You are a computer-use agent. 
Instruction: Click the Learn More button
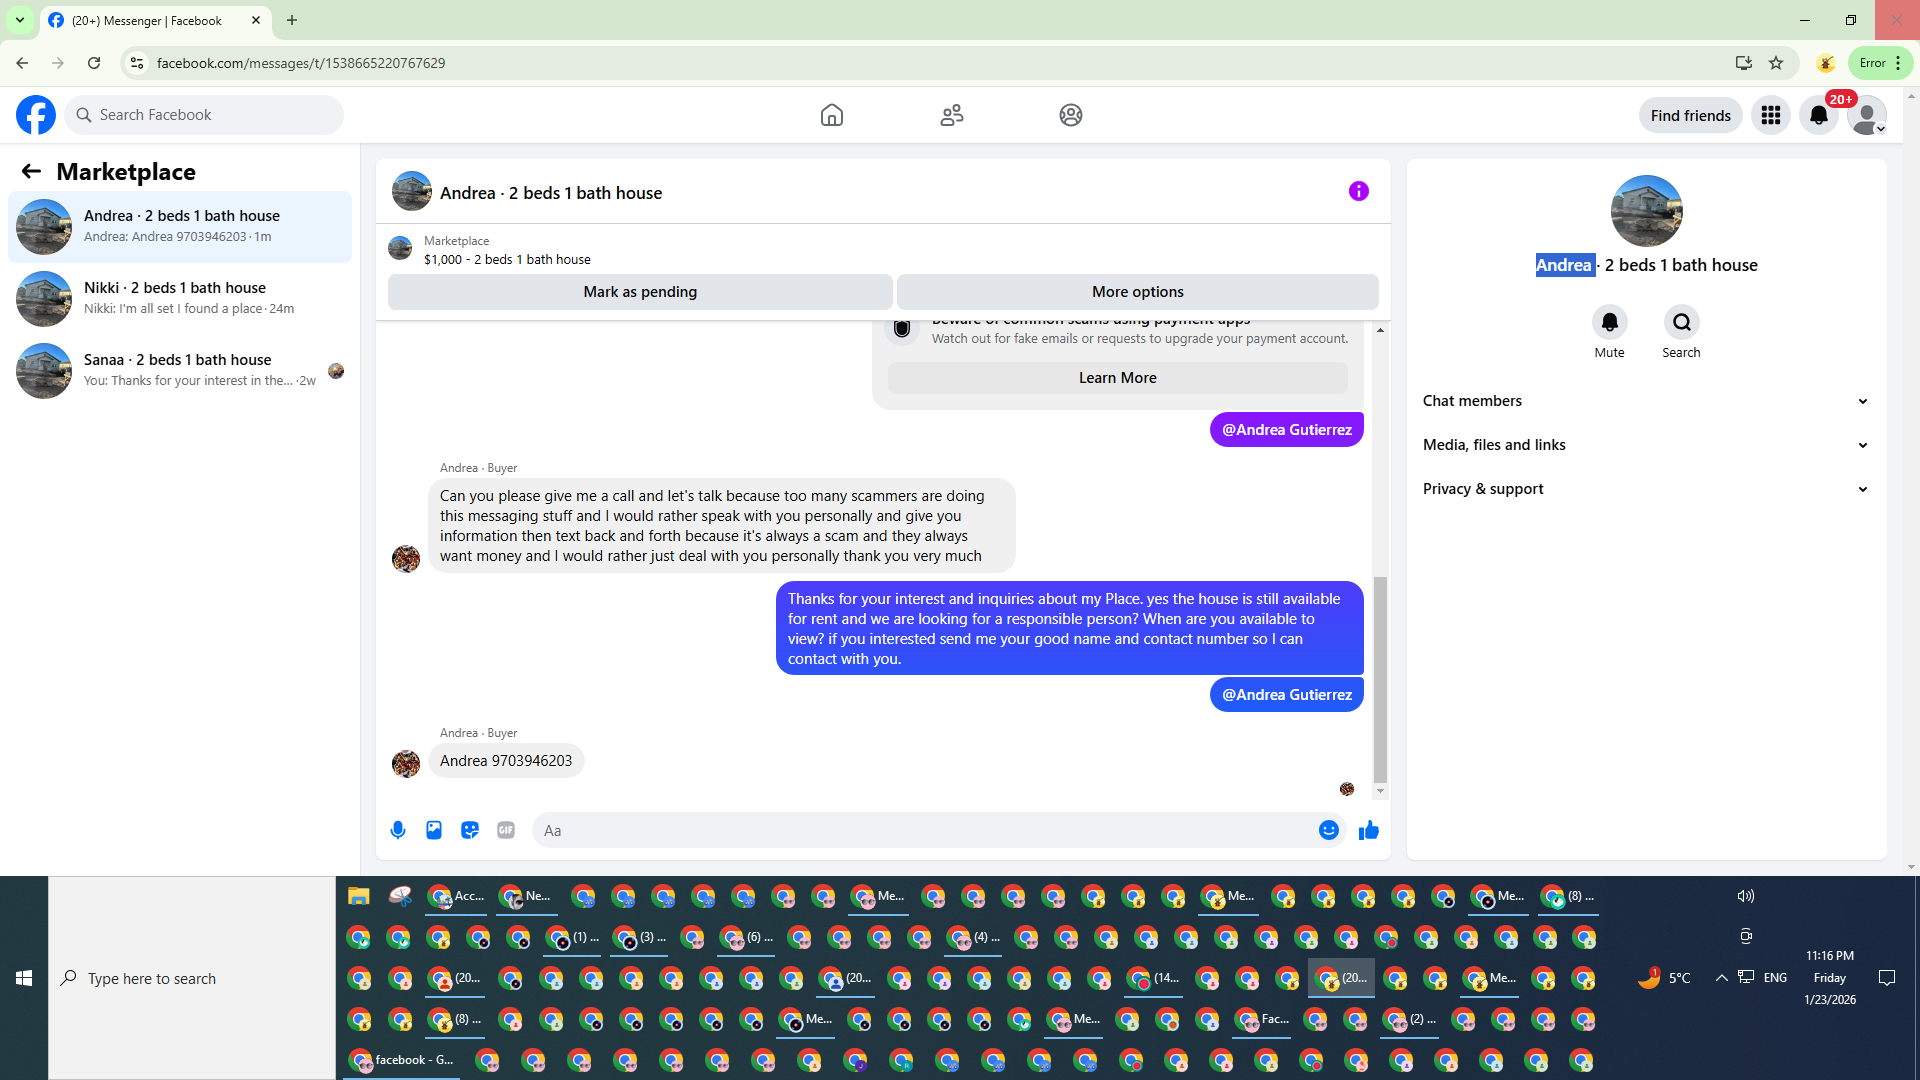point(1117,378)
